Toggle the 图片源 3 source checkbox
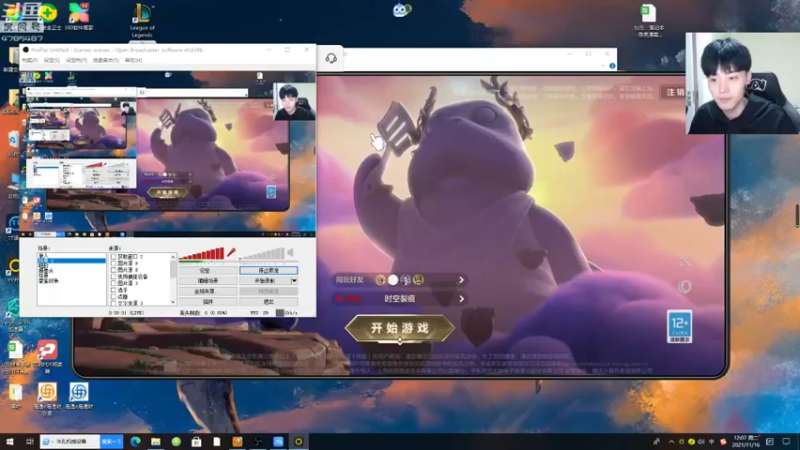 pyautogui.click(x=113, y=283)
